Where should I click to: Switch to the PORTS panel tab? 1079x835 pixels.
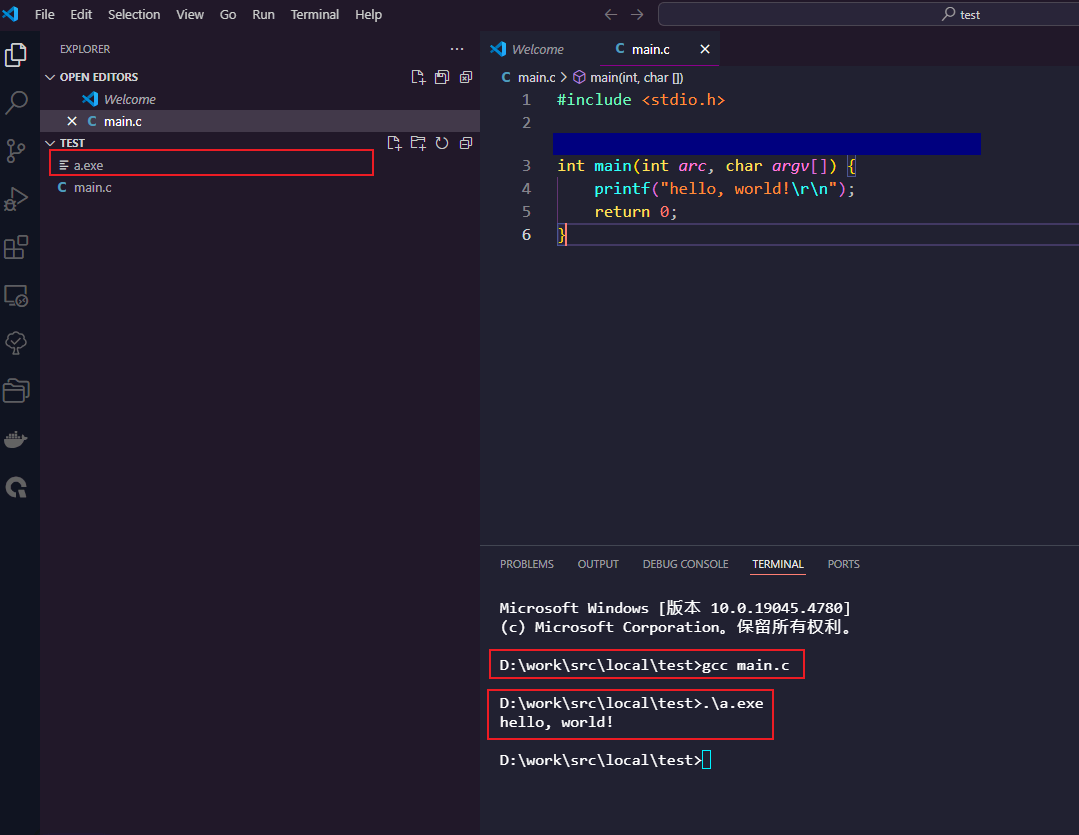coord(844,564)
